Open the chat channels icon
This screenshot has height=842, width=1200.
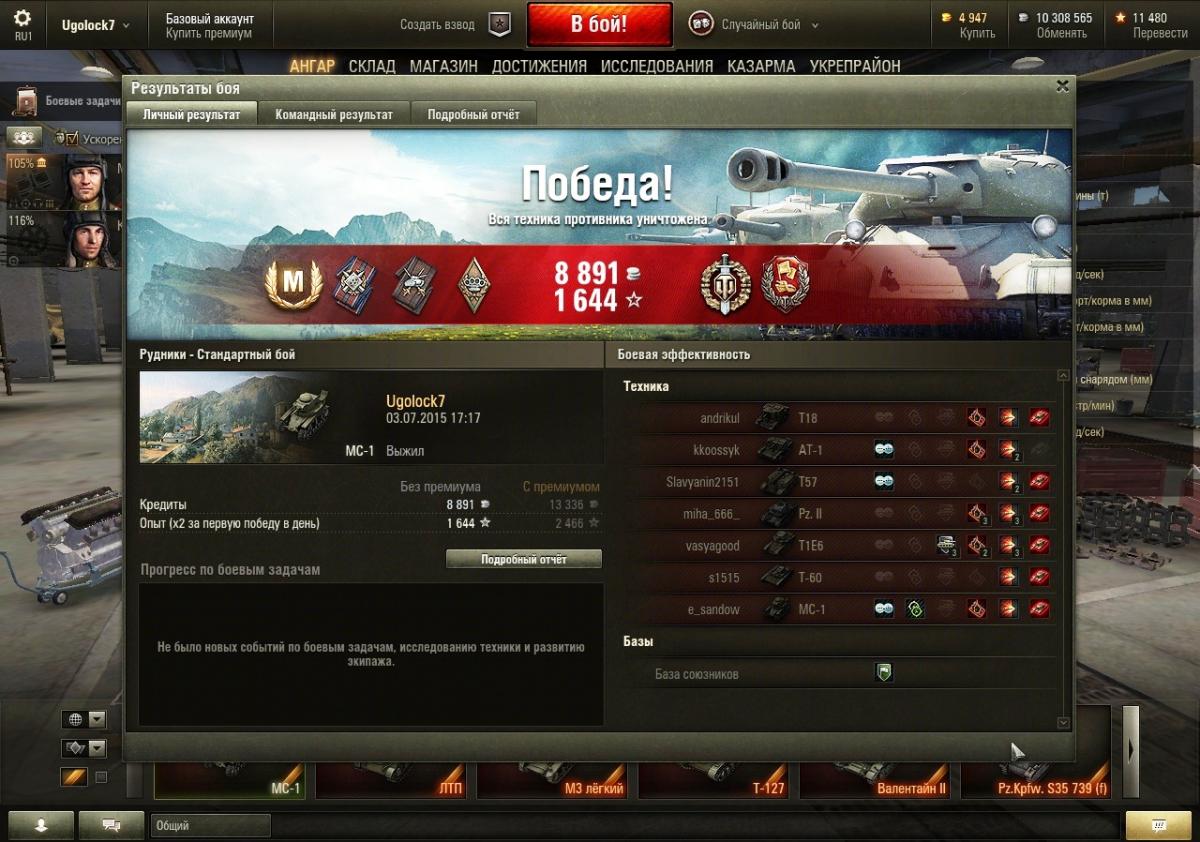pos(112,825)
